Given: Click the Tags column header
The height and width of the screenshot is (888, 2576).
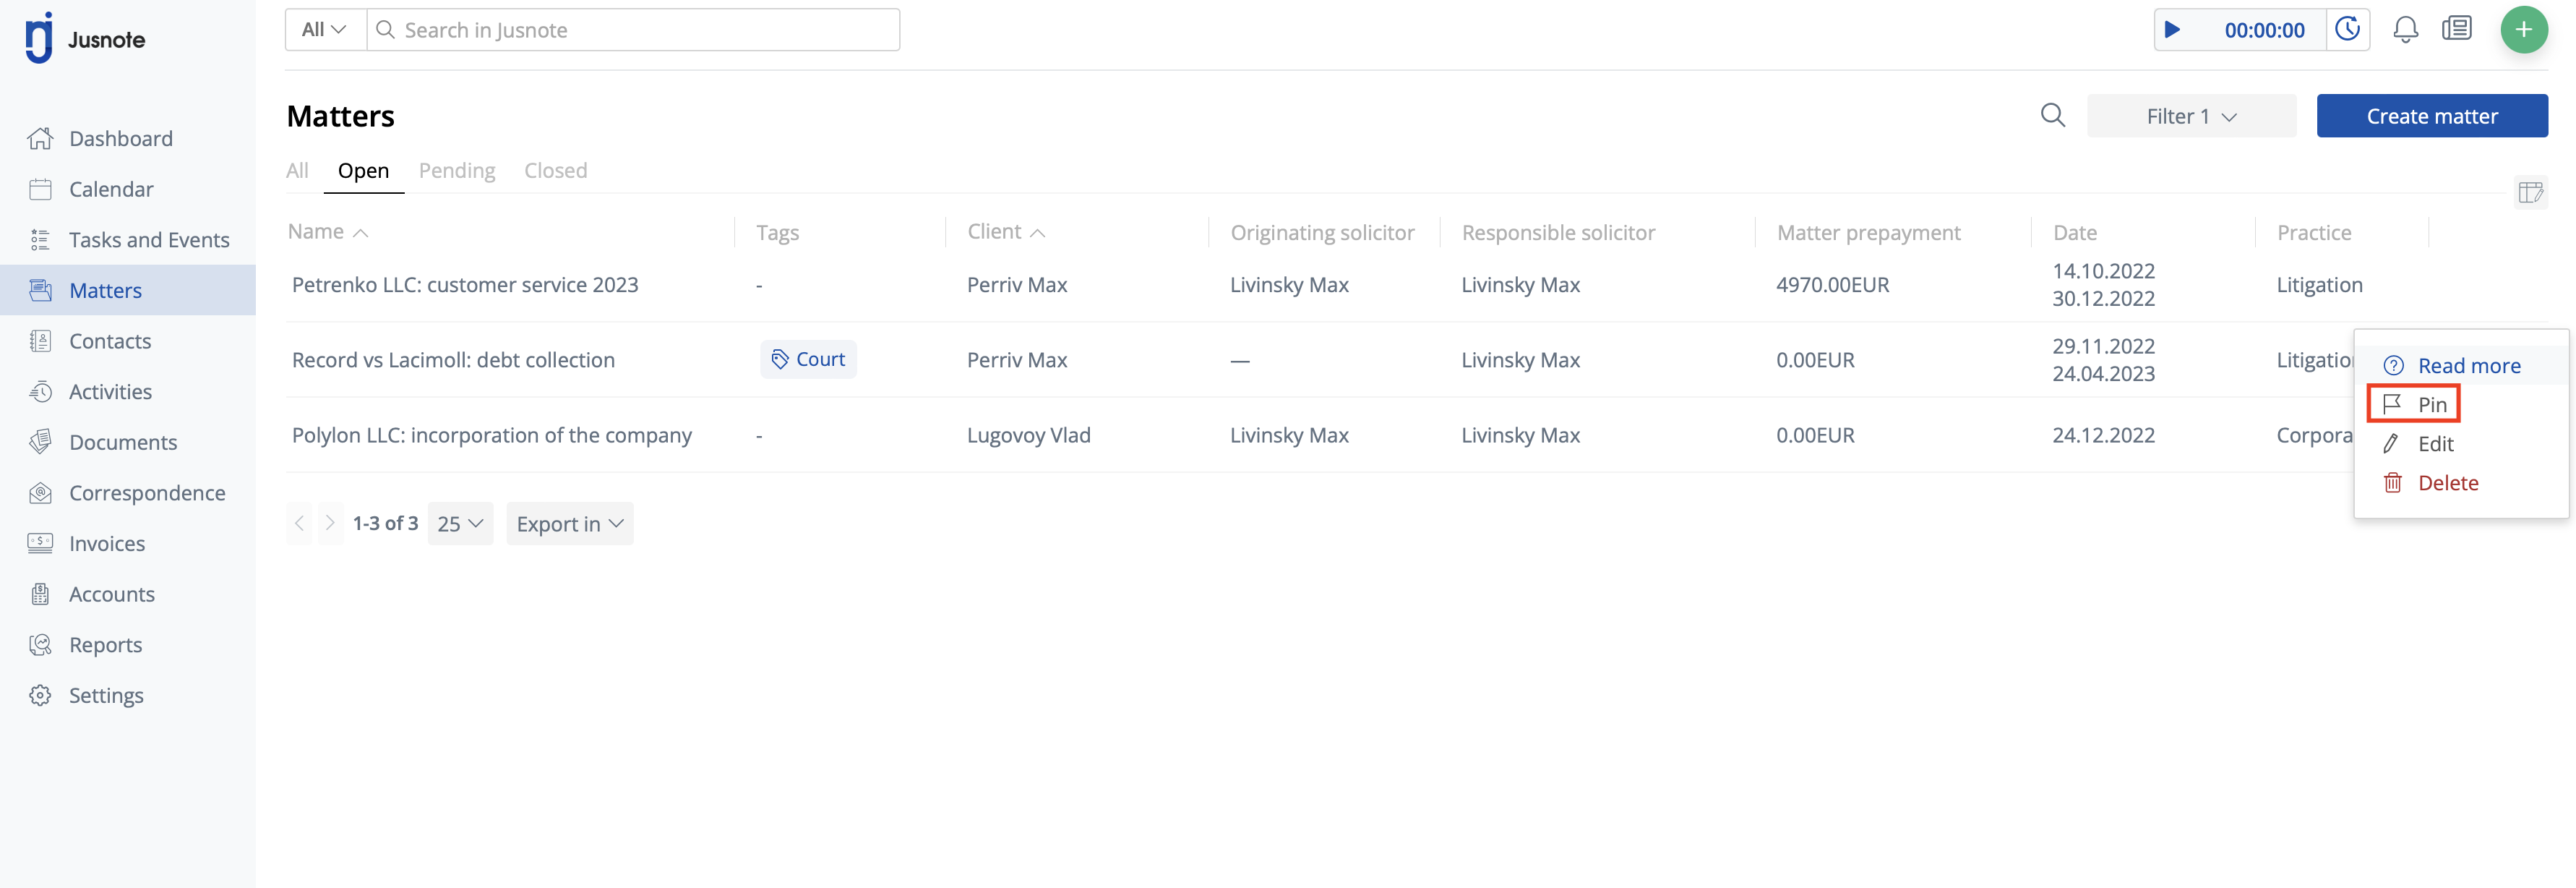Looking at the screenshot, I should tap(777, 233).
